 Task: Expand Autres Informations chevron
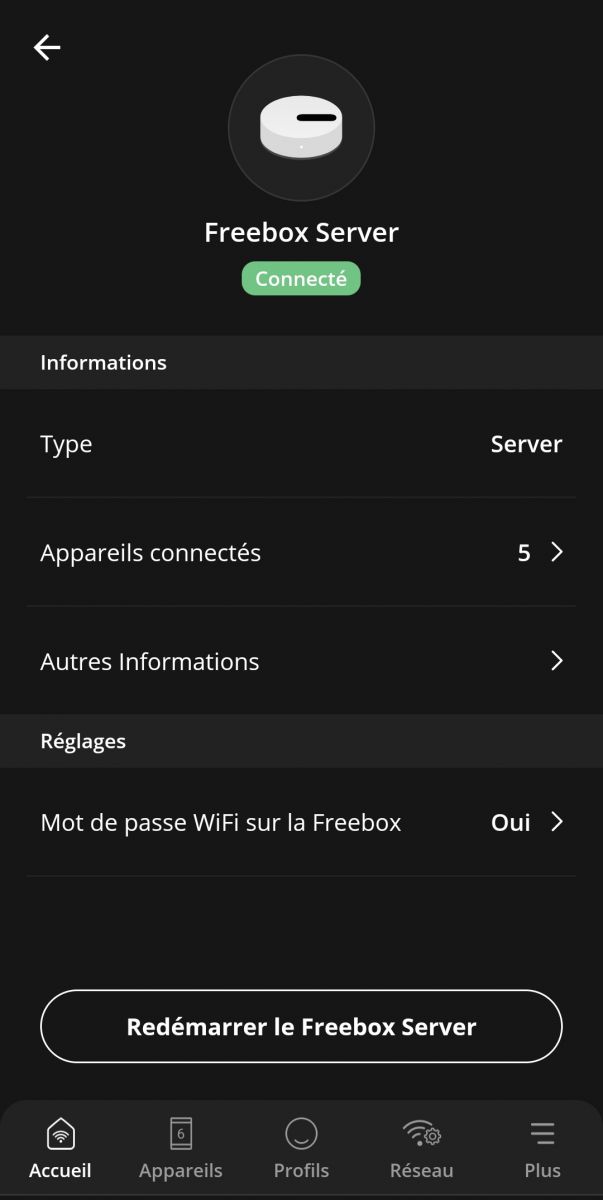click(557, 661)
